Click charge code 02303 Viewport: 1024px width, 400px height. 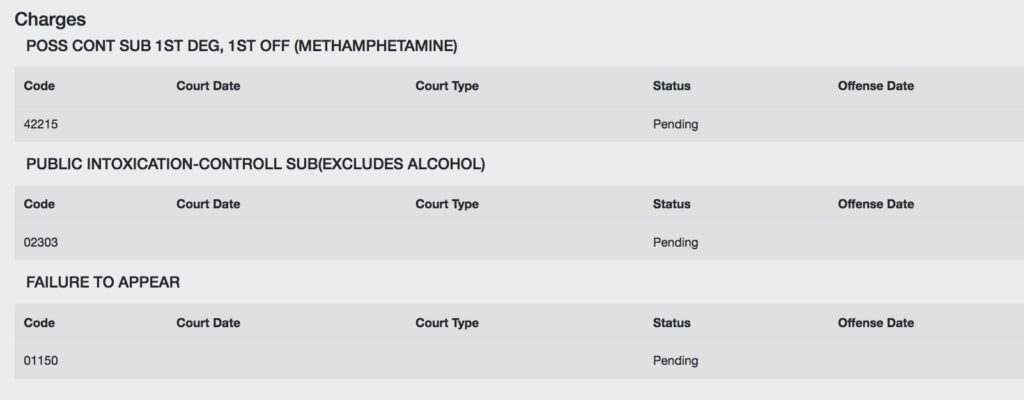40,242
